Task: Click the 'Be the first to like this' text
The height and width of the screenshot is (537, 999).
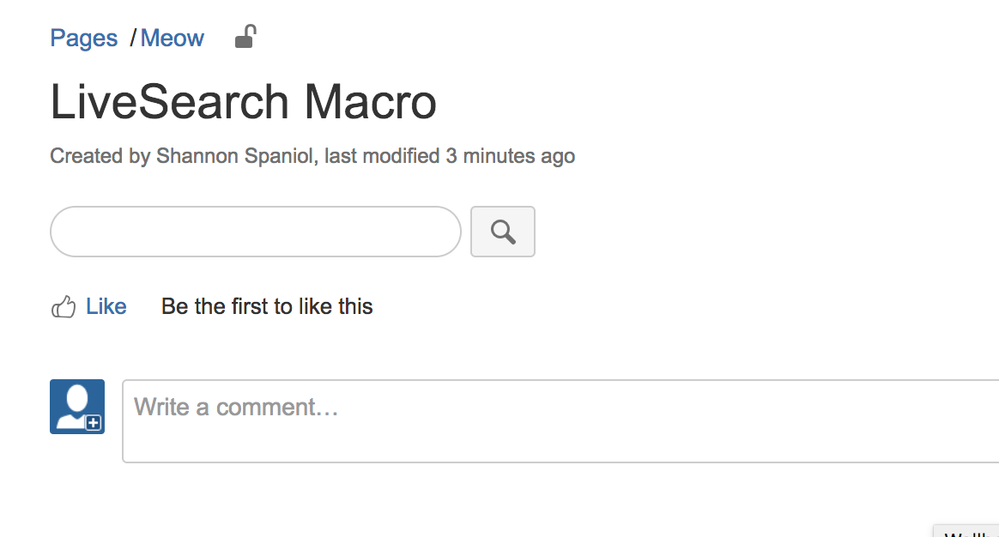Action: point(267,306)
